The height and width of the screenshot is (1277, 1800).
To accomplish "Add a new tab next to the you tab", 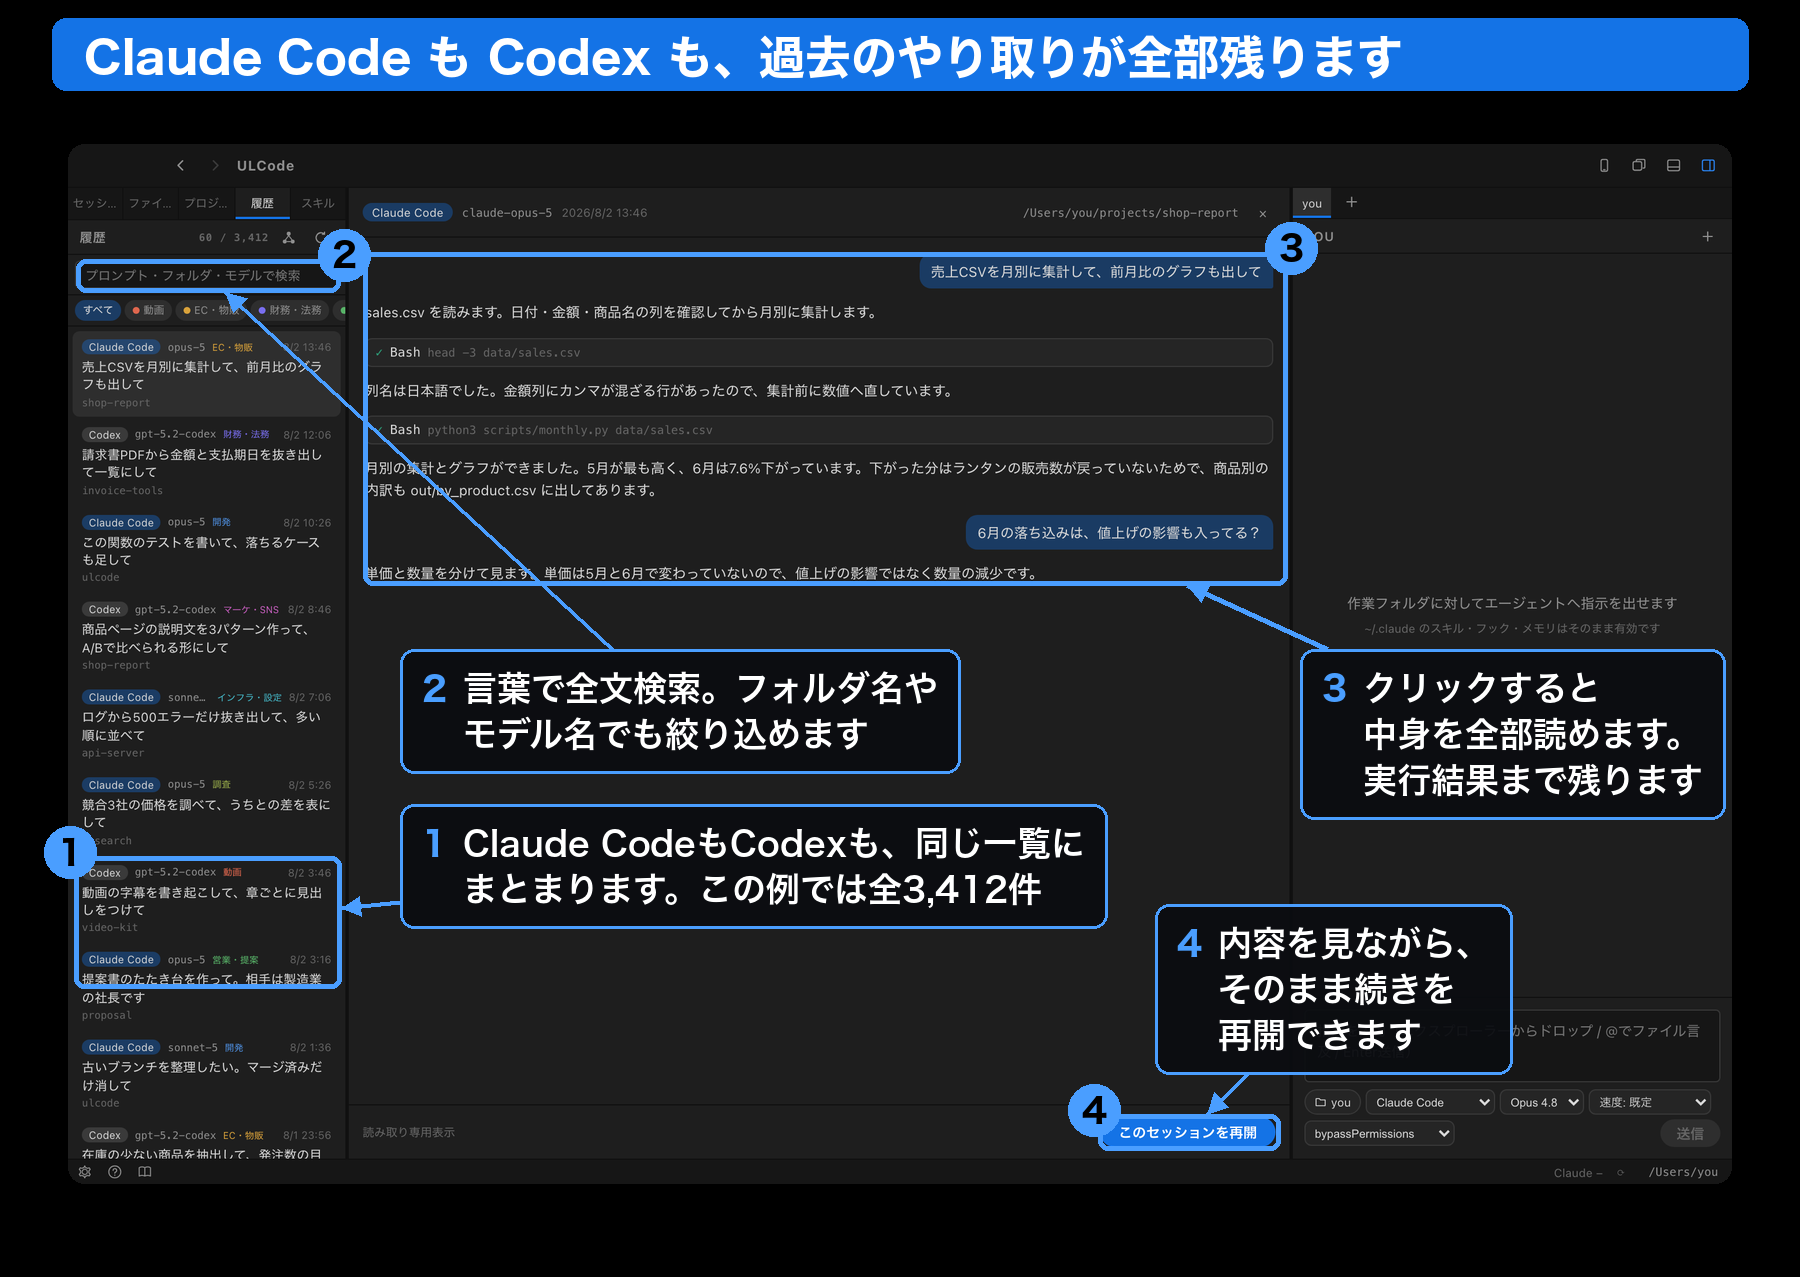I will [x=1352, y=202].
